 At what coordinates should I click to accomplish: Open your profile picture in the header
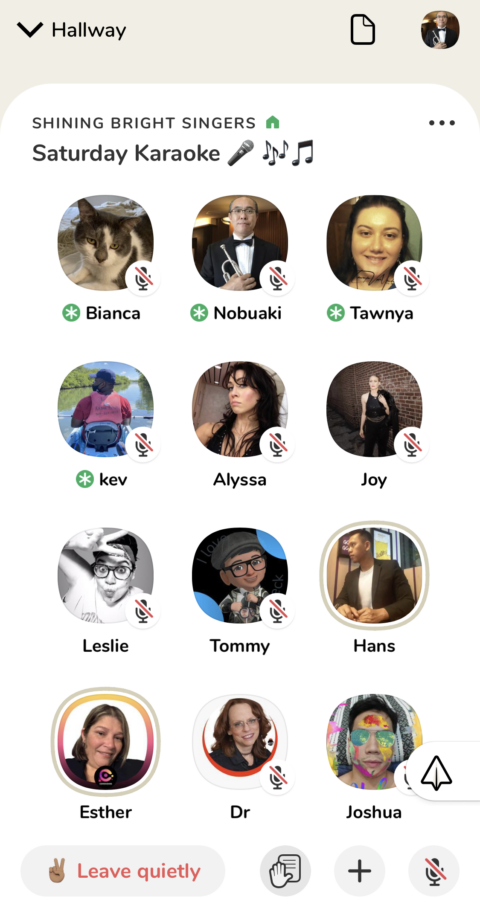tap(440, 30)
